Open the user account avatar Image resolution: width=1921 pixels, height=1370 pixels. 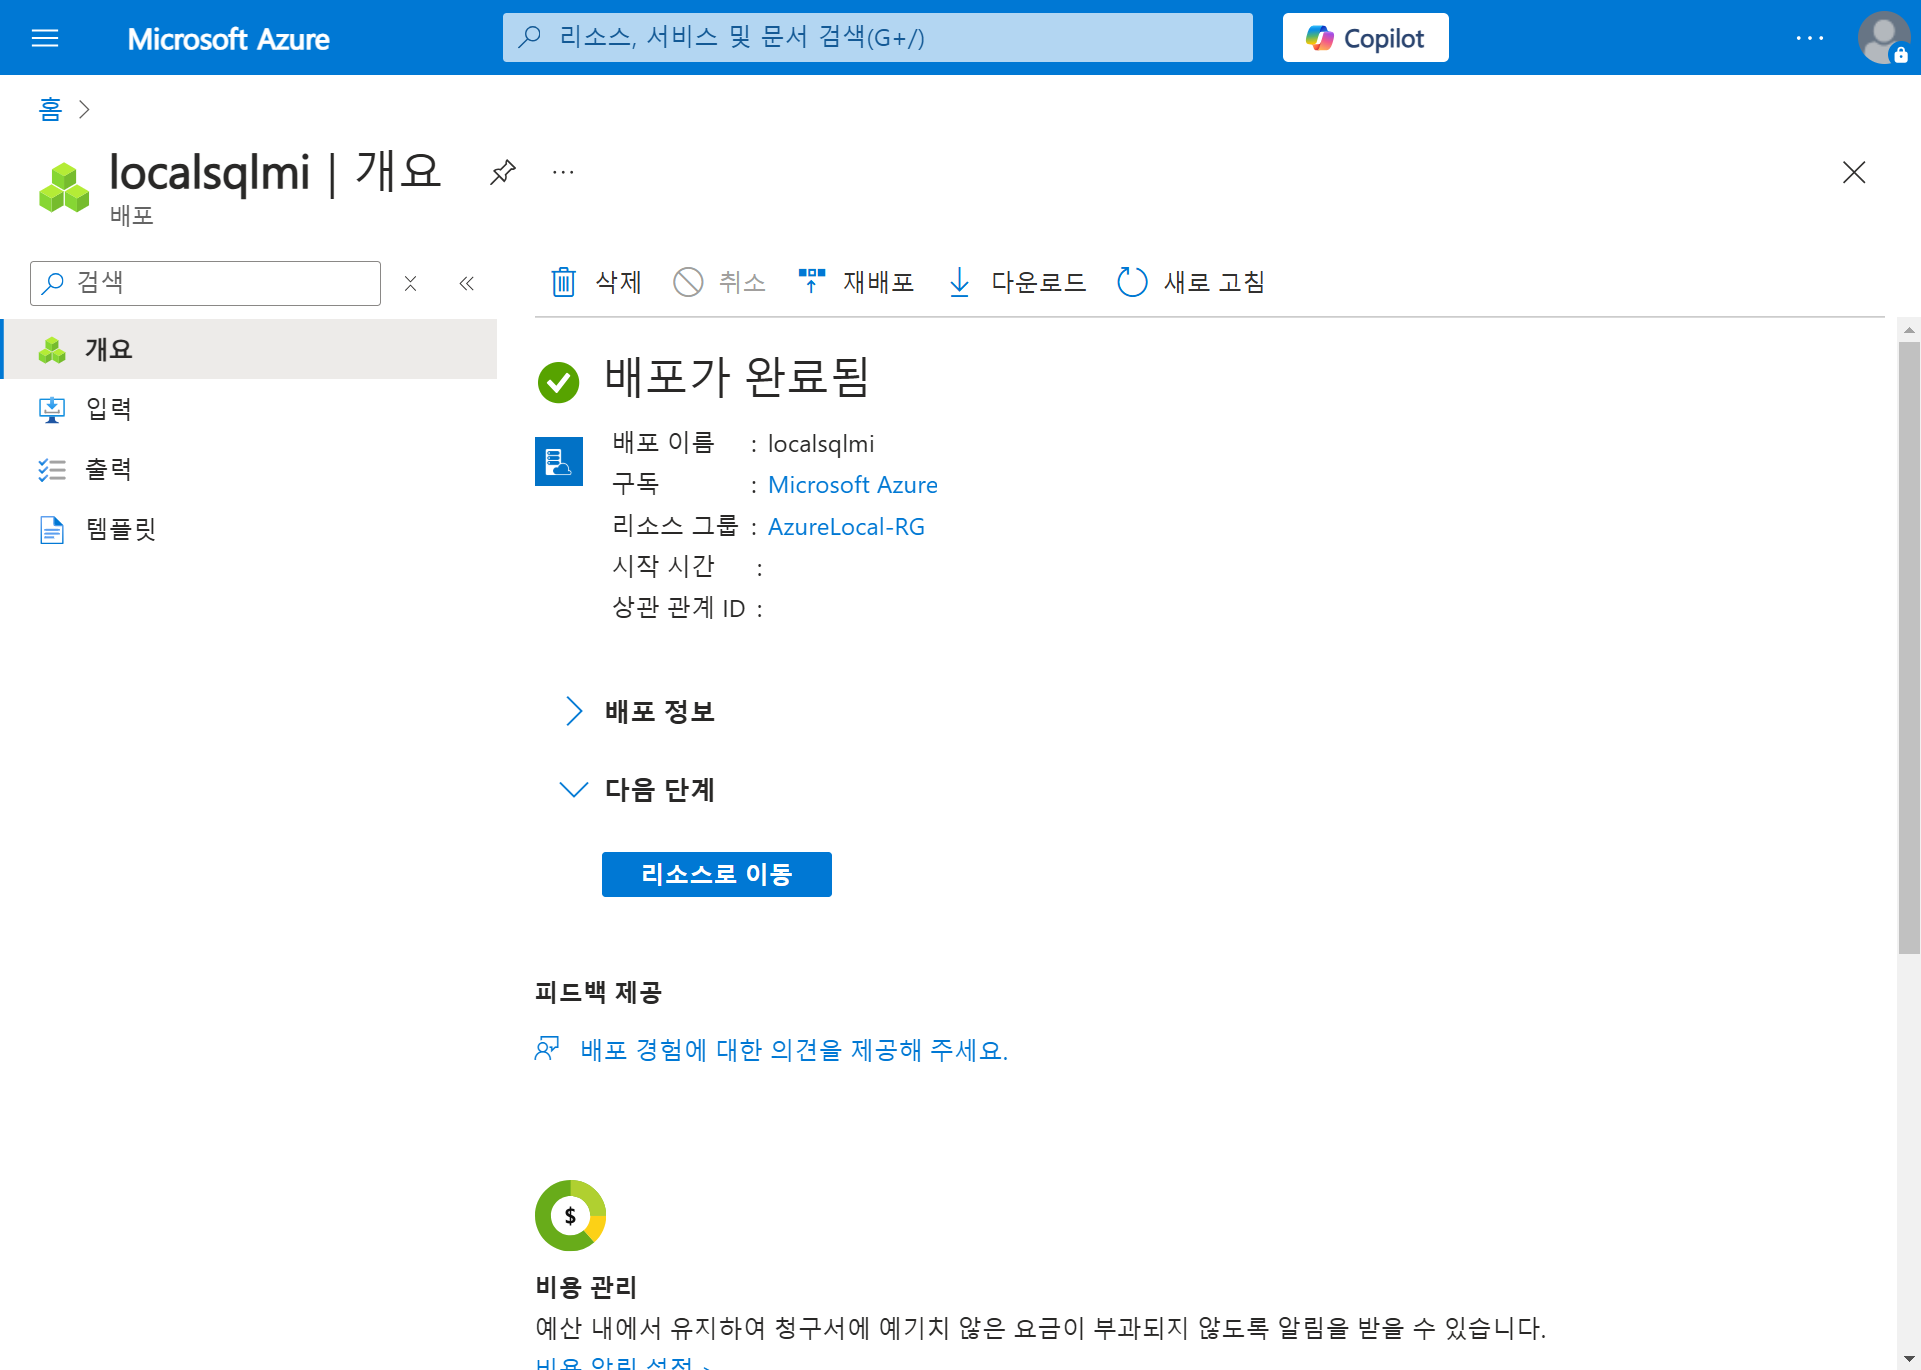click(1883, 38)
